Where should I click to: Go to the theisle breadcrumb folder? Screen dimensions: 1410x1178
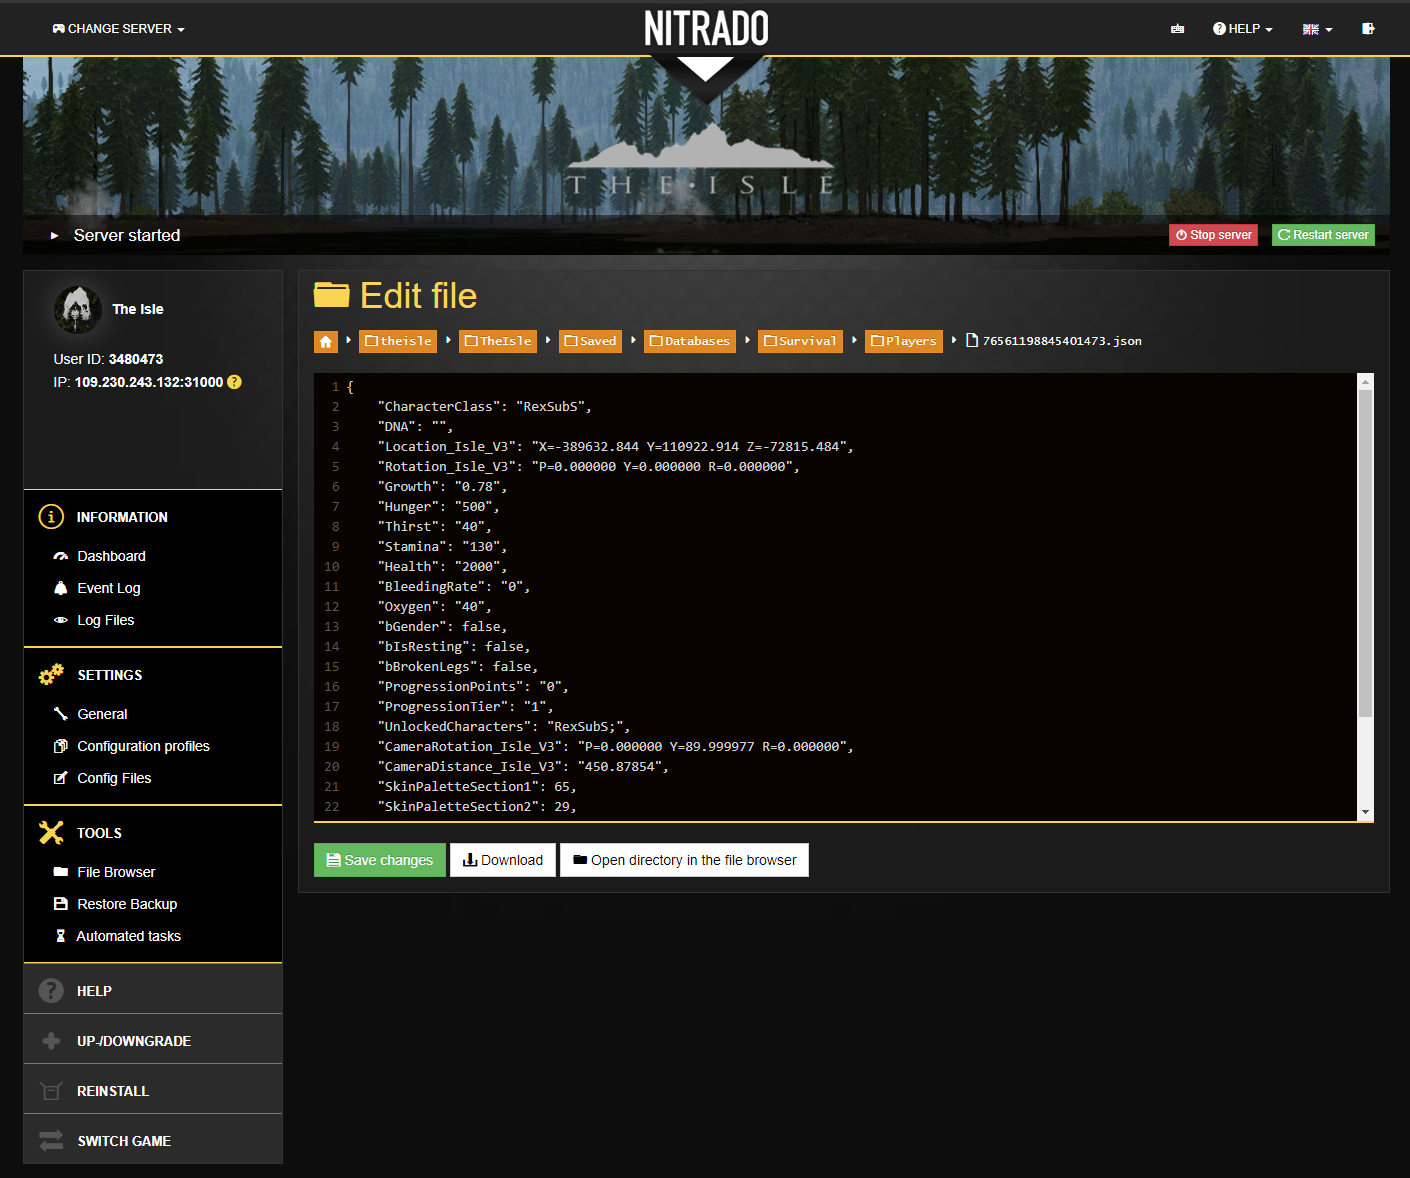(x=398, y=342)
